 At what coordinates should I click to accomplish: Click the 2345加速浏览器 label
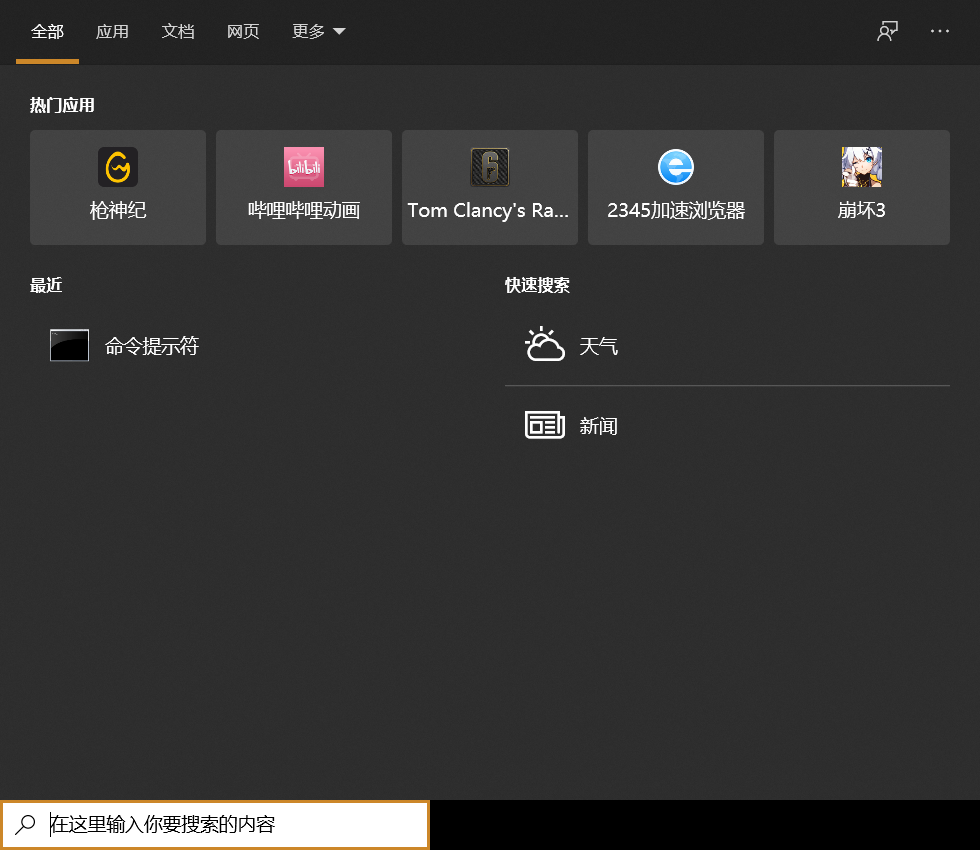676,211
